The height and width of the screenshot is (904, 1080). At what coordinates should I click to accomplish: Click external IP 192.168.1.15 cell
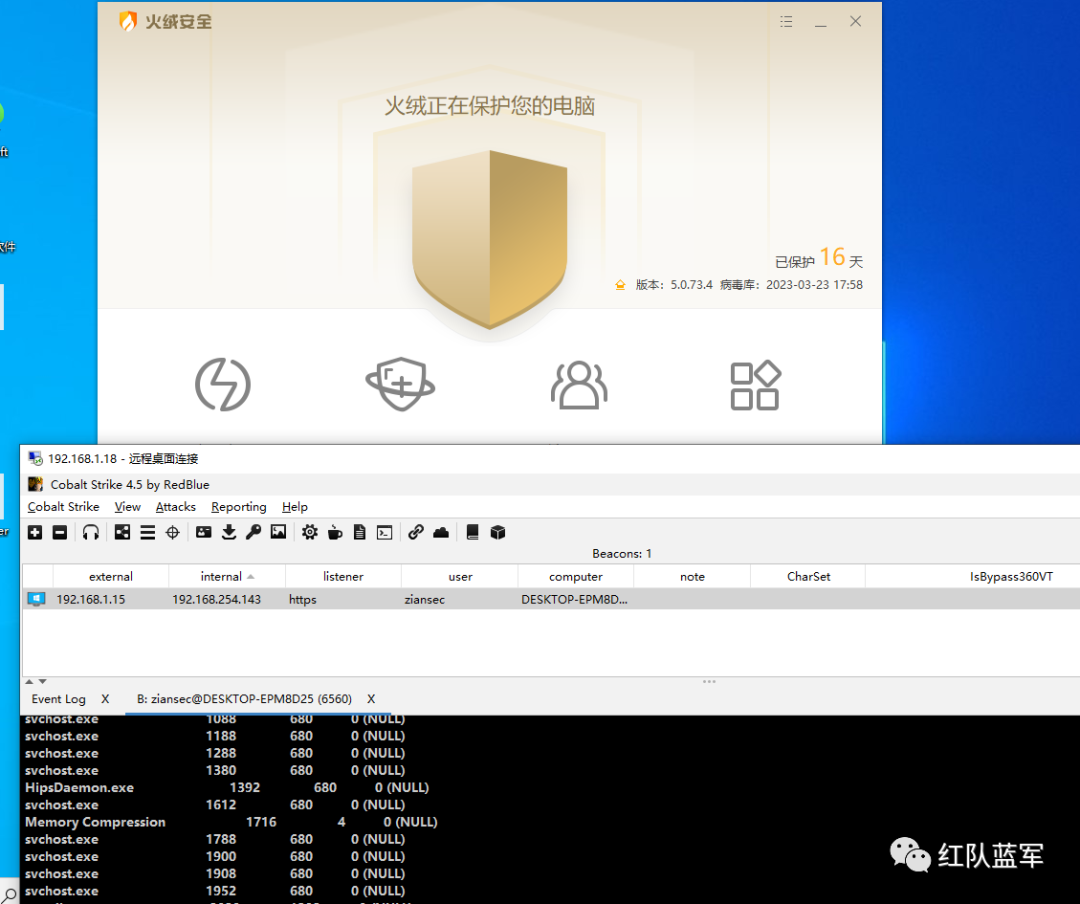click(x=91, y=599)
